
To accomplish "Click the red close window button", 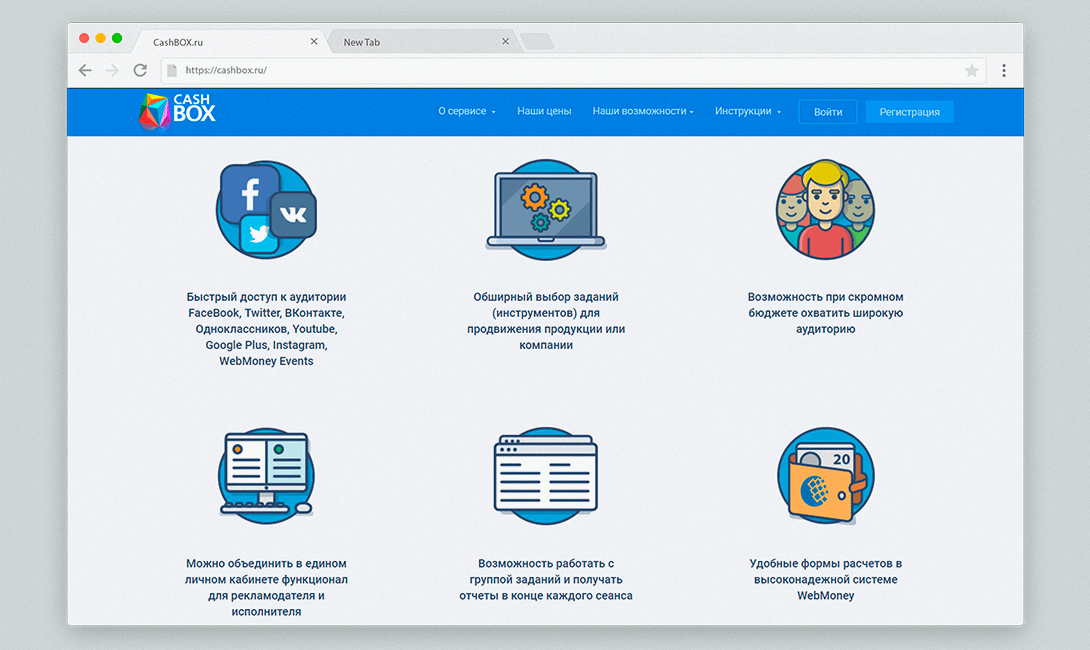I will (x=84, y=38).
